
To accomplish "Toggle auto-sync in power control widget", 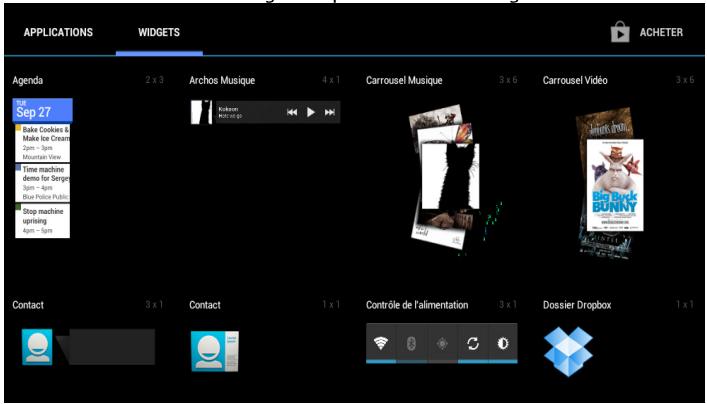I will 473,344.
